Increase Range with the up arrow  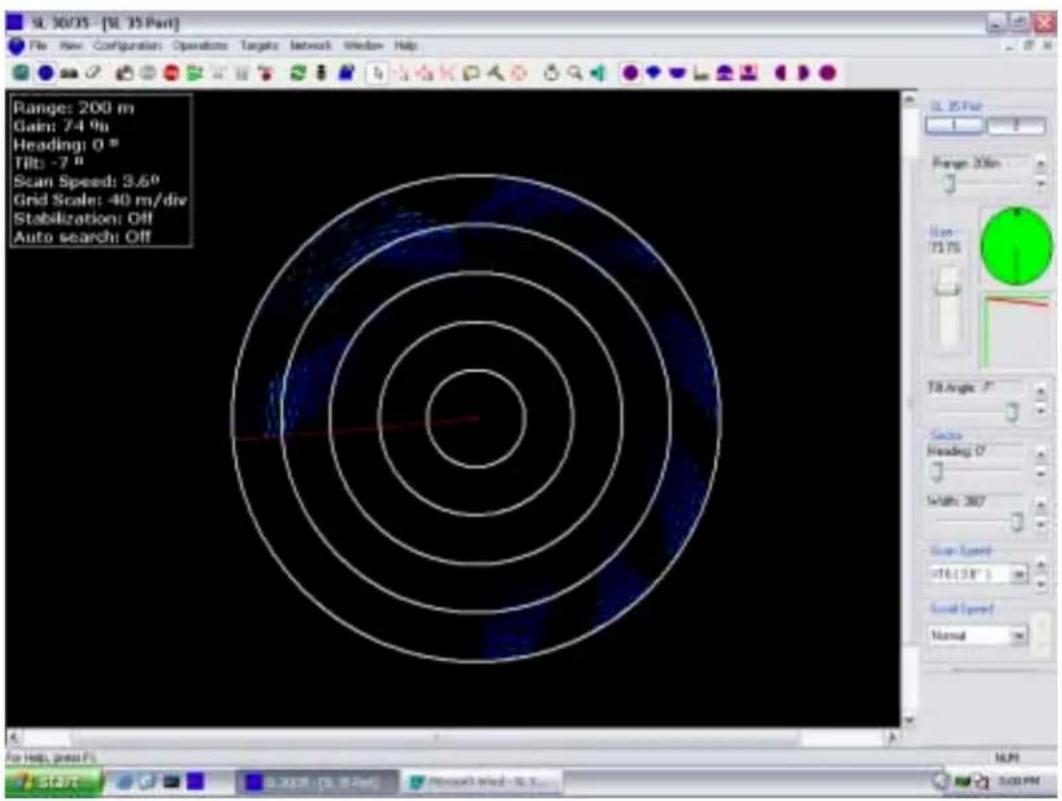pyautogui.click(x=1040, y=163)
